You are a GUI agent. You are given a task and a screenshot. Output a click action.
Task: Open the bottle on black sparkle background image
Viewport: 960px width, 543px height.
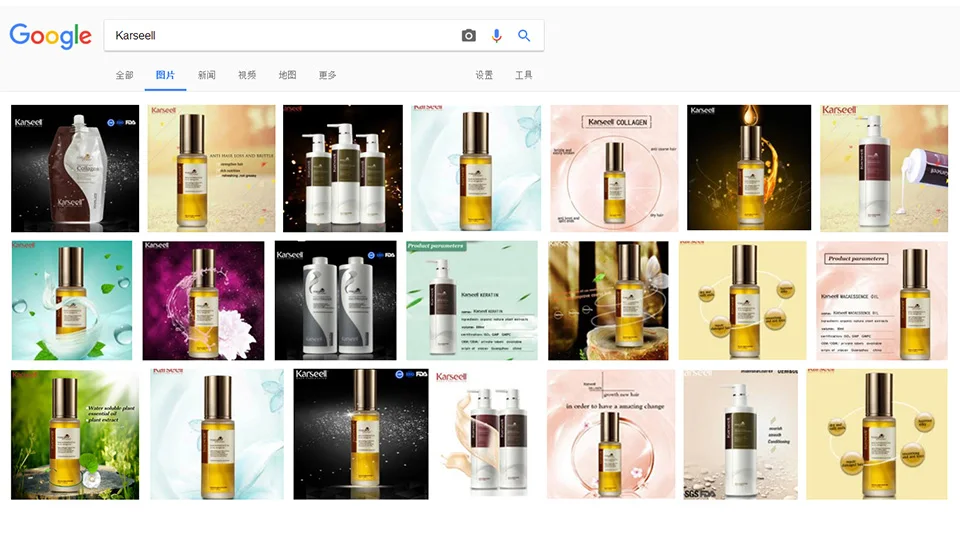point(361,434)
